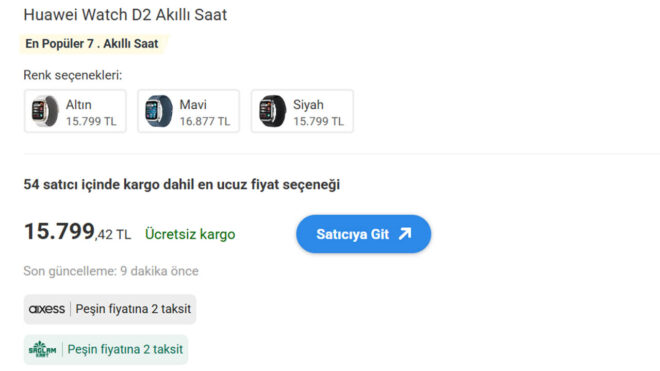Select the Altın watch thumbnail image

pos(45,111)
